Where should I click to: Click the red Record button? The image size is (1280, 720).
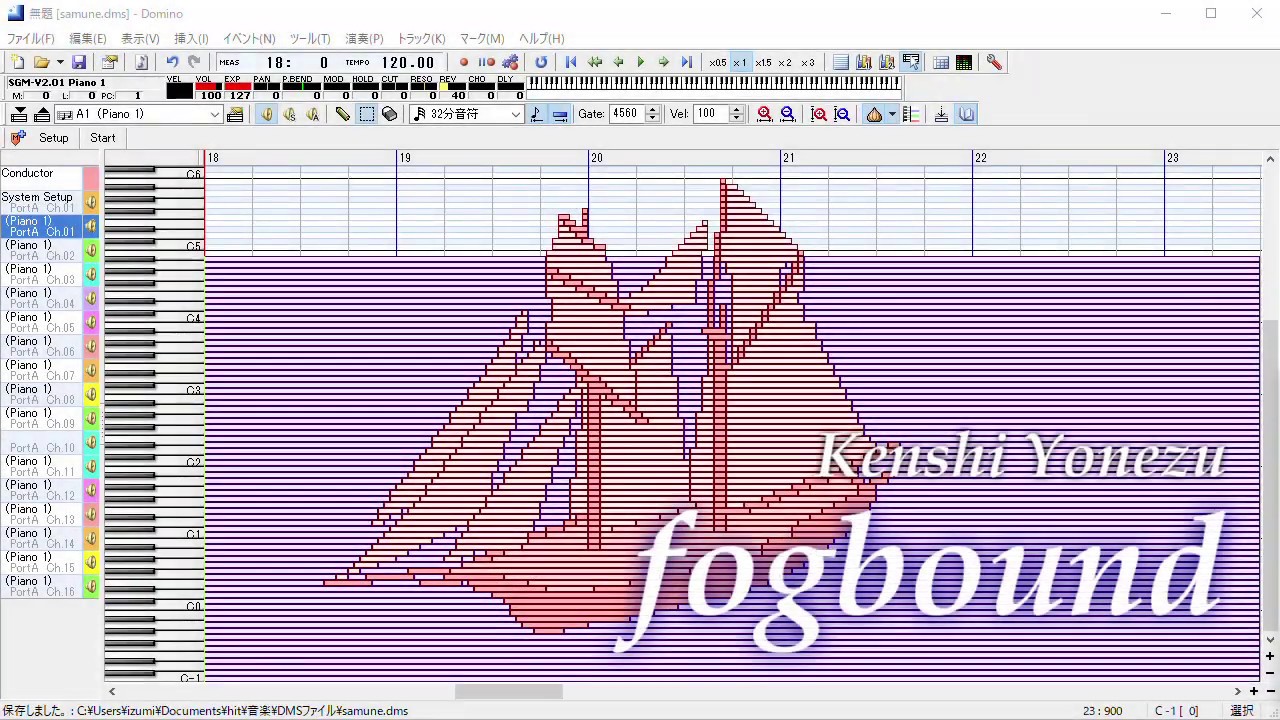464,62
